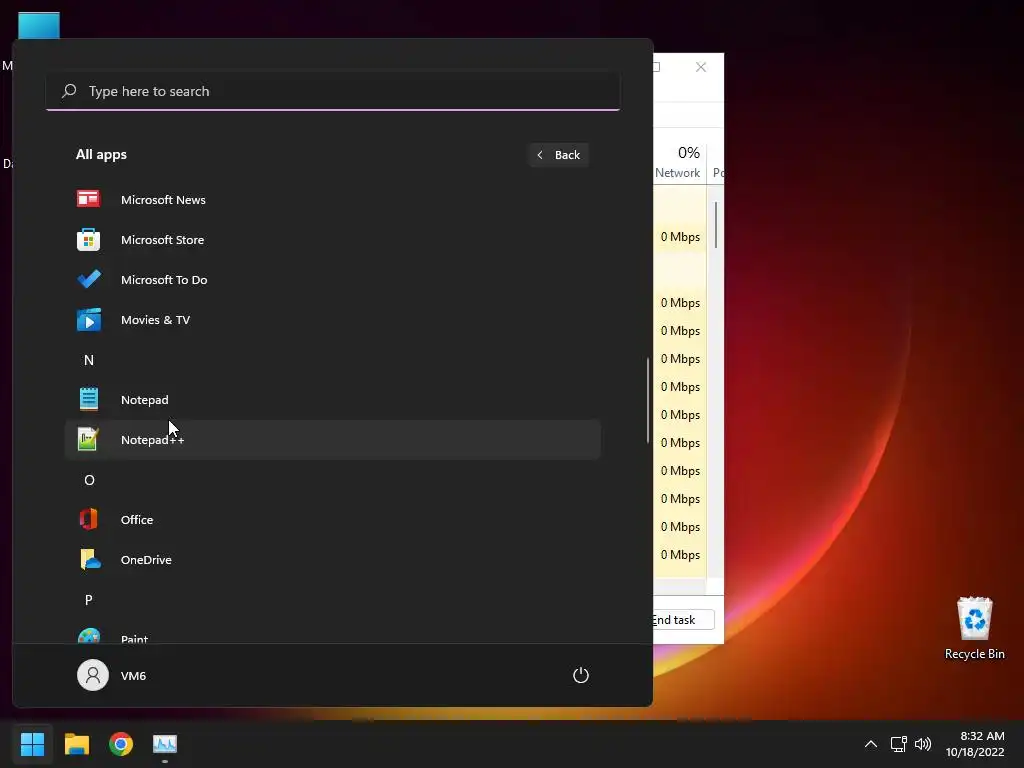
Task: Click the Type here to search field
Action: coord(333,91)
